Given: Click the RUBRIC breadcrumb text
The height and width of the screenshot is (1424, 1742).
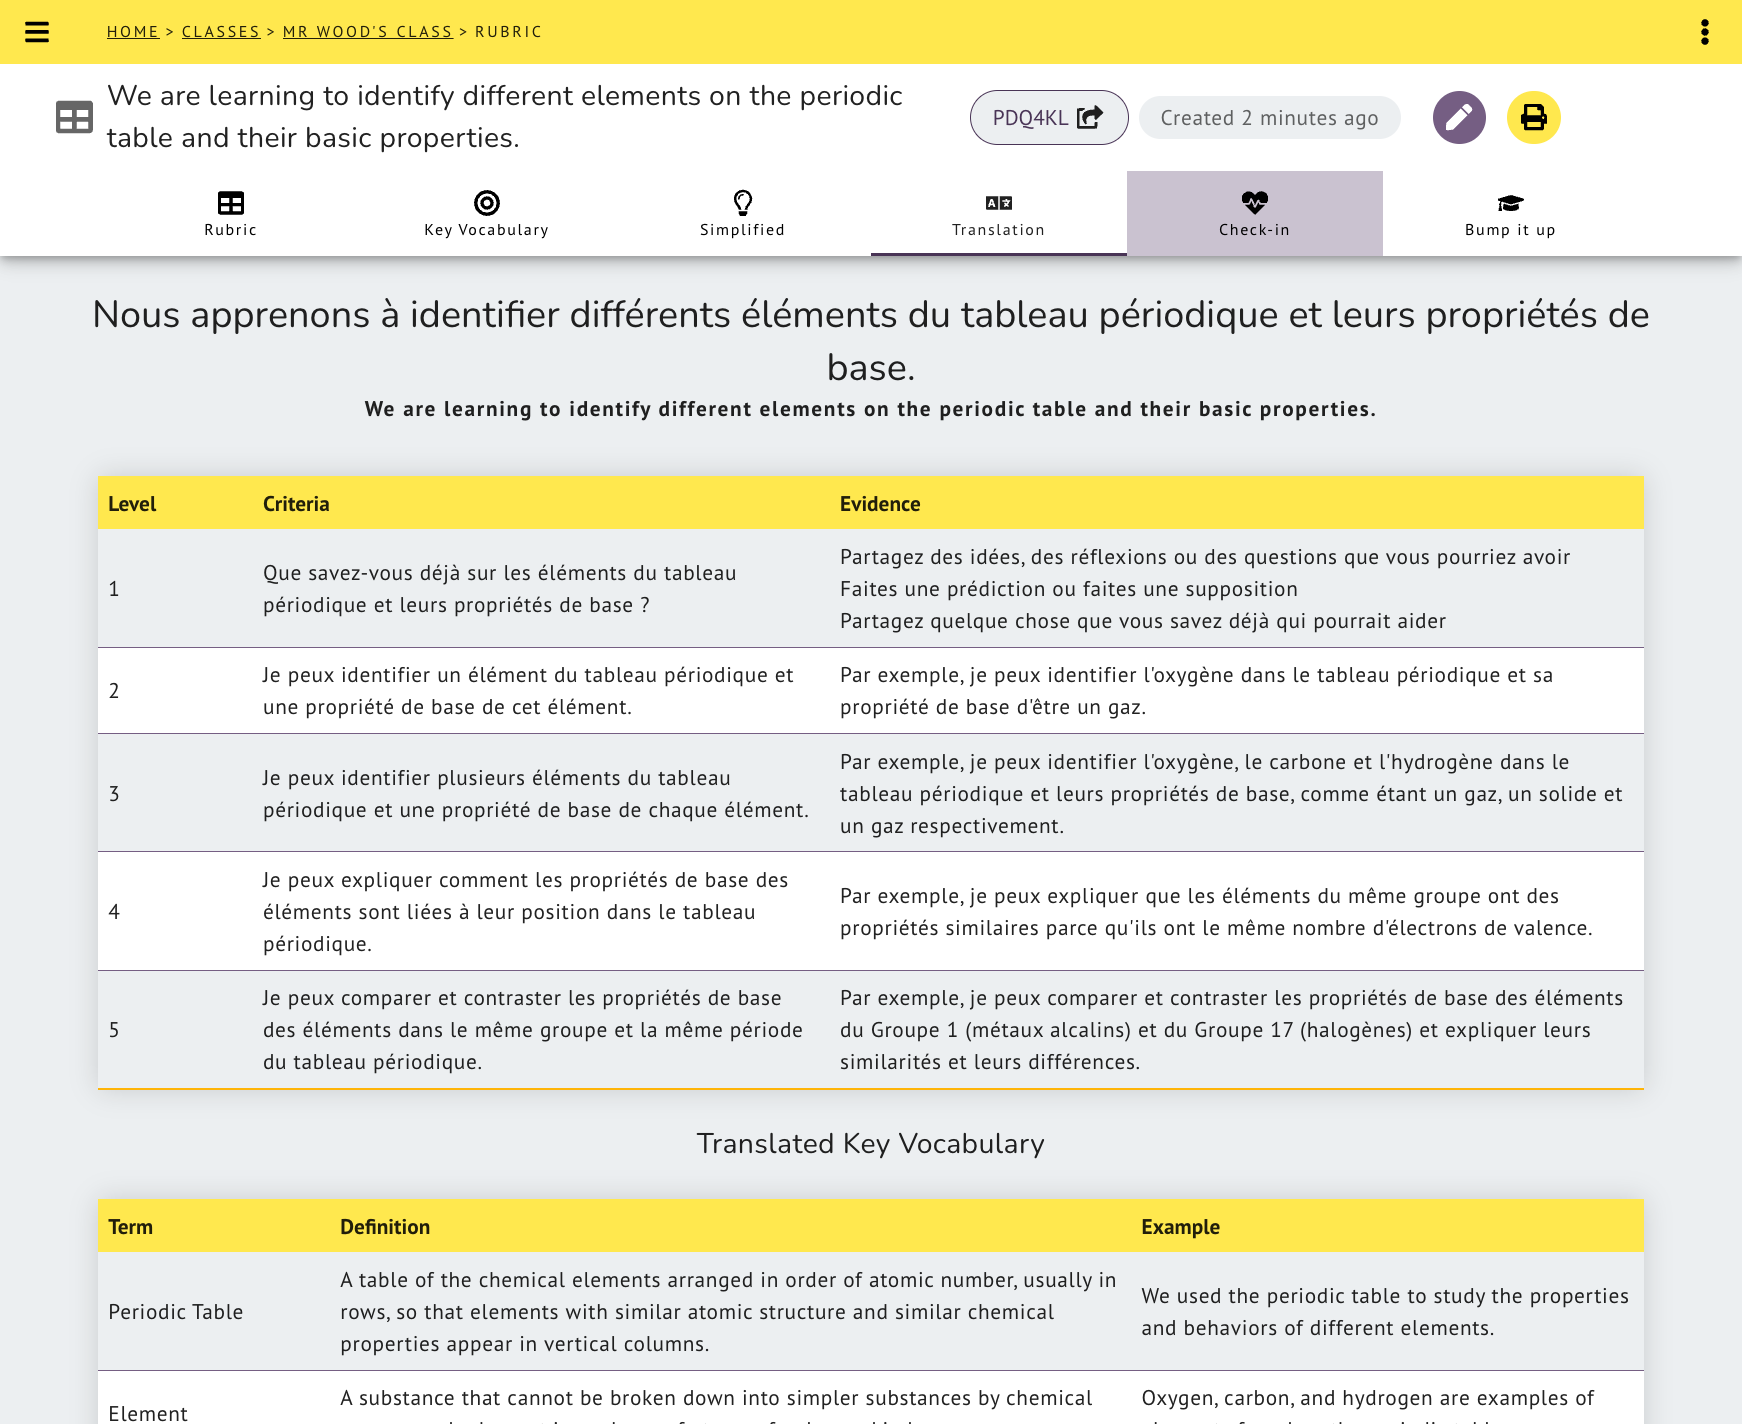Looking at the screenshot, I should click(x=509, y=32).
